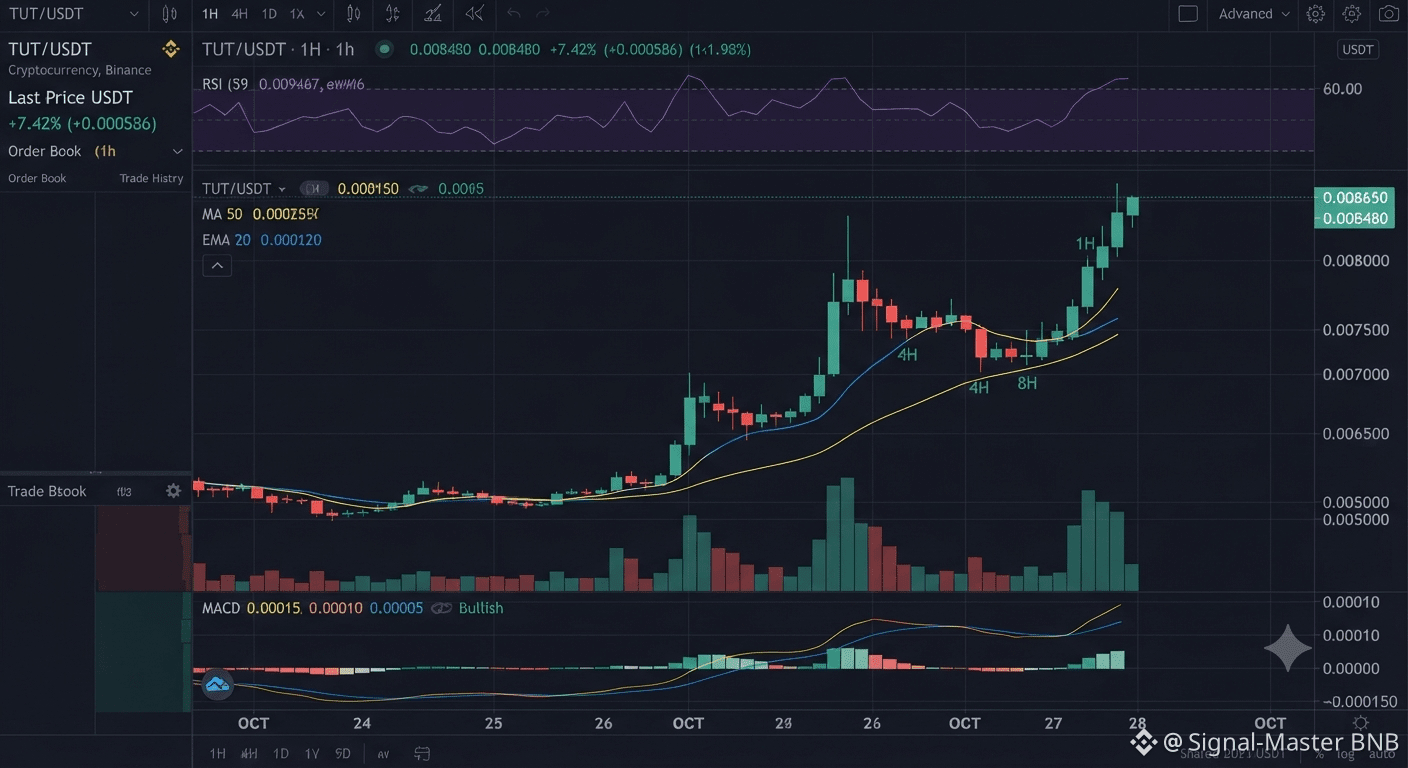Select the 1H range in bottom bar
Screen dimensions: 1408x768
click(x=217, y=754)
